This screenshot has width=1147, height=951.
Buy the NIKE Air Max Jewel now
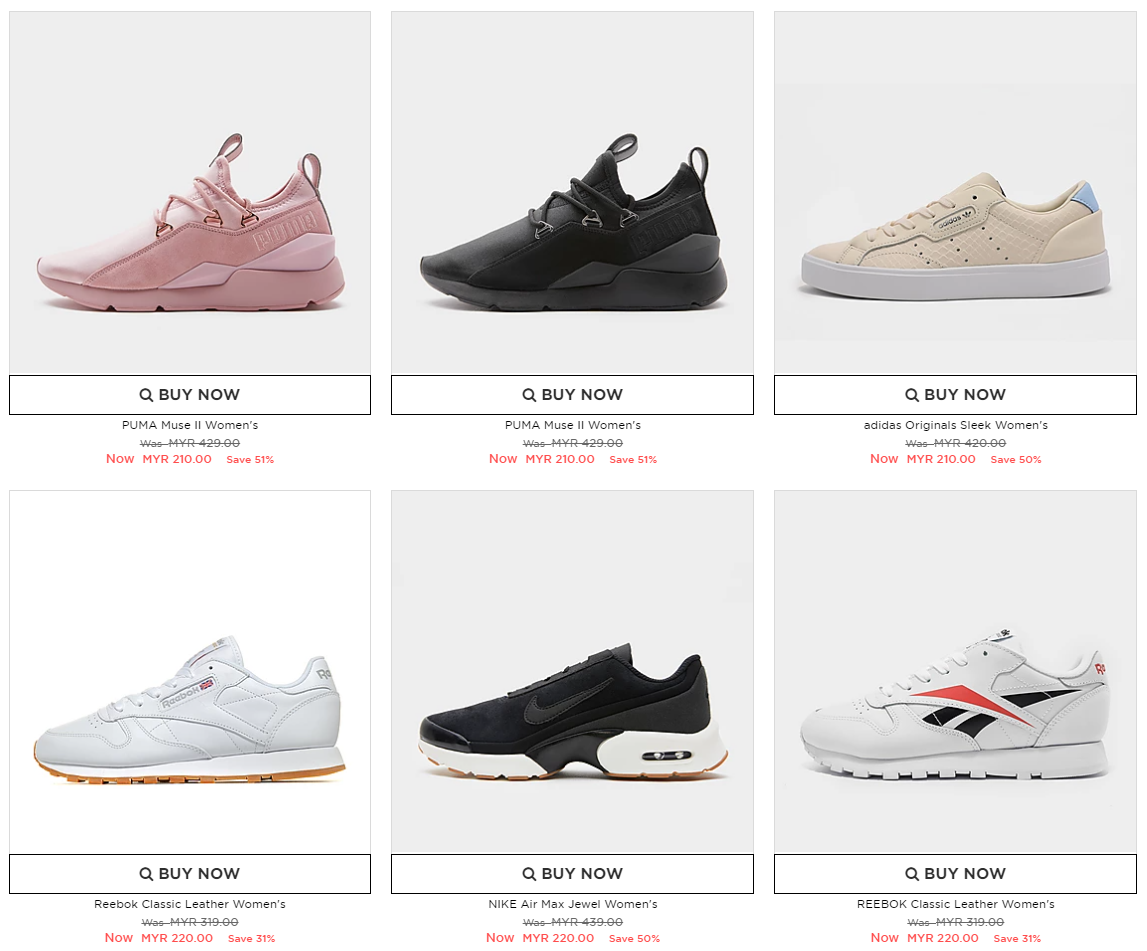click(572, 873)
